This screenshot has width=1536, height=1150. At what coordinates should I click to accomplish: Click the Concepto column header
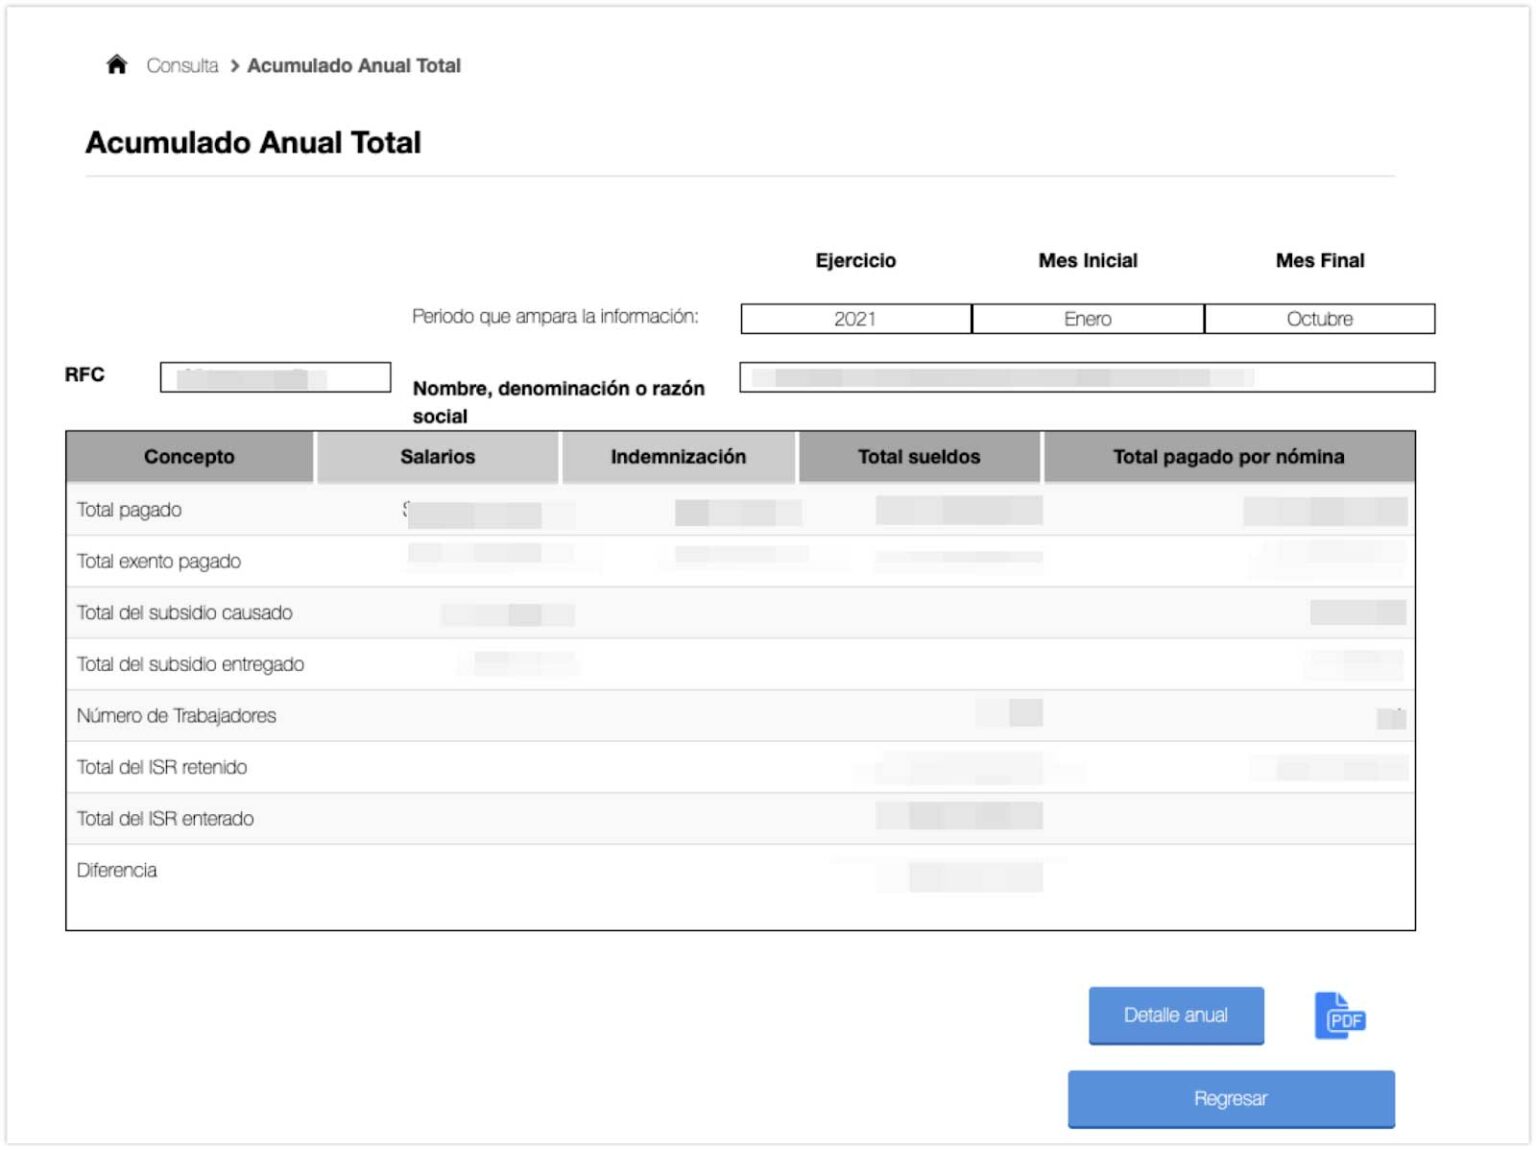(189, 457)
